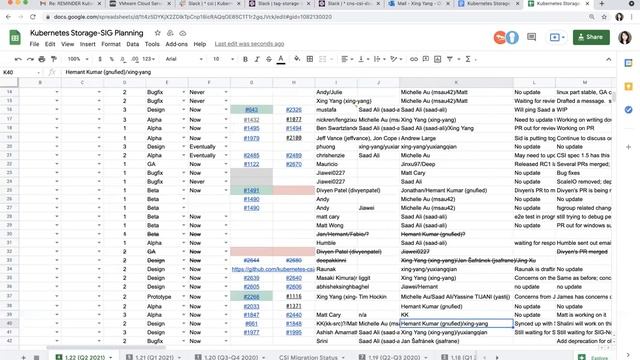Undo the last action

[18, 59]
